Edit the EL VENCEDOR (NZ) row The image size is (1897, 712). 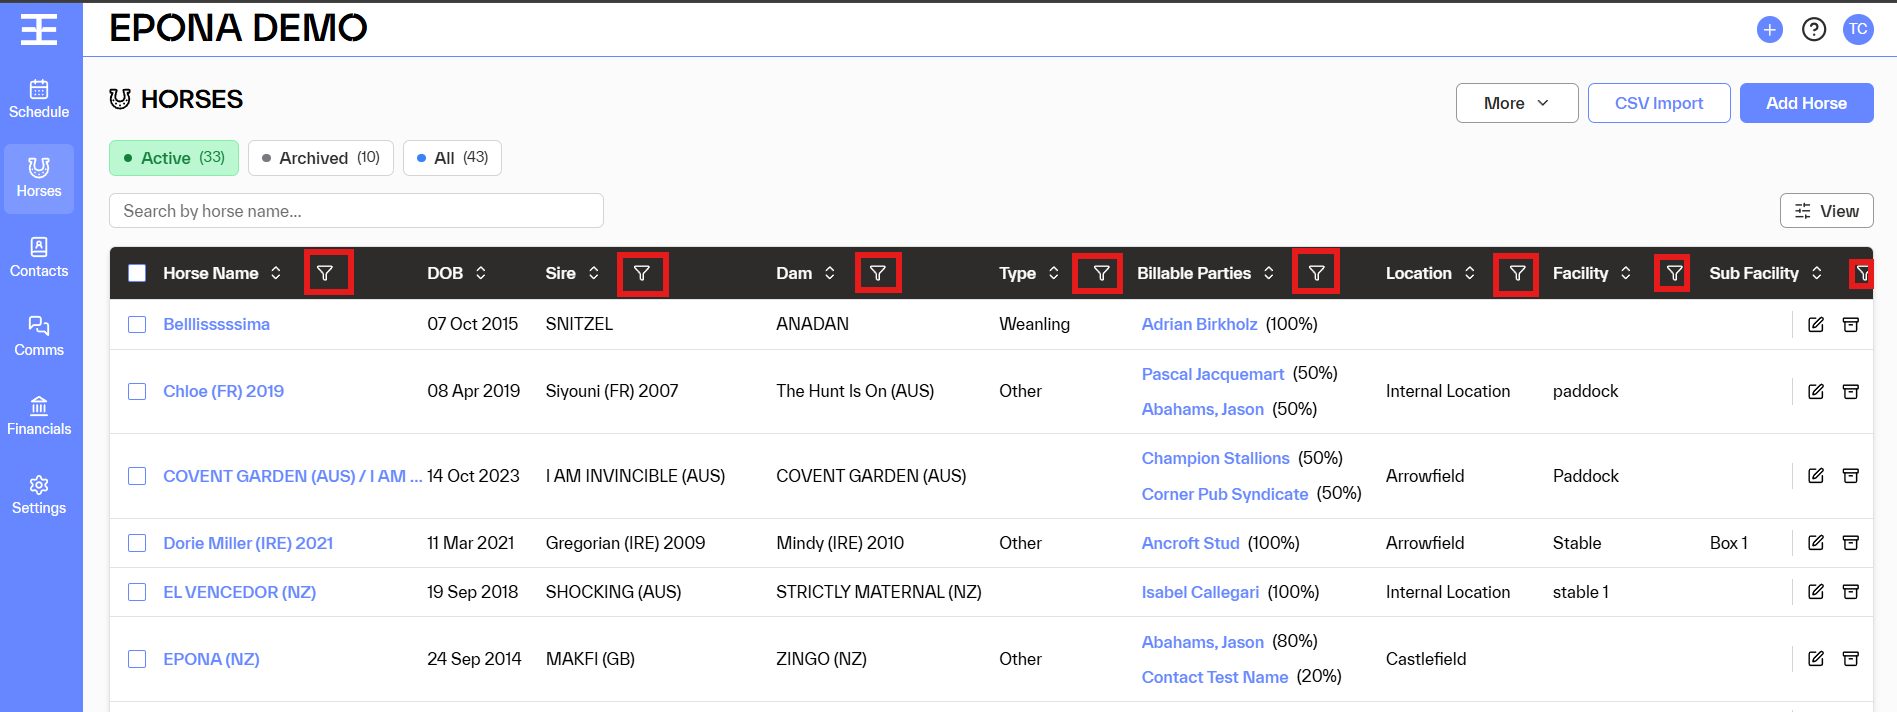(1816, 591)
